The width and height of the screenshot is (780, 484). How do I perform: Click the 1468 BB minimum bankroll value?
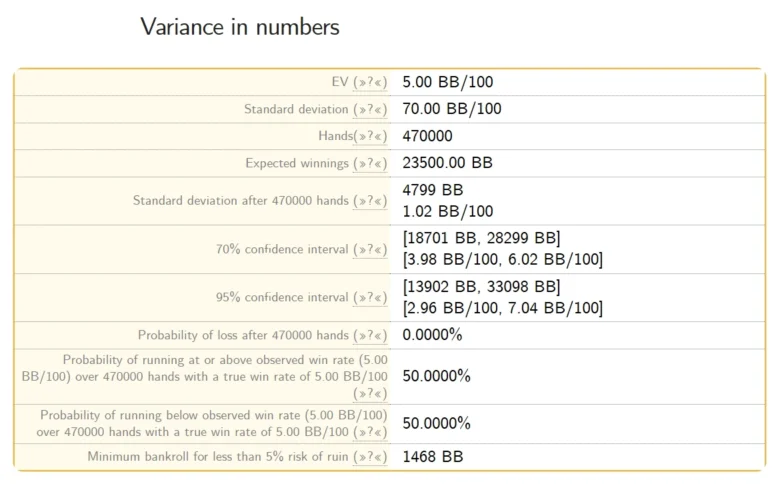coord(432,457)
